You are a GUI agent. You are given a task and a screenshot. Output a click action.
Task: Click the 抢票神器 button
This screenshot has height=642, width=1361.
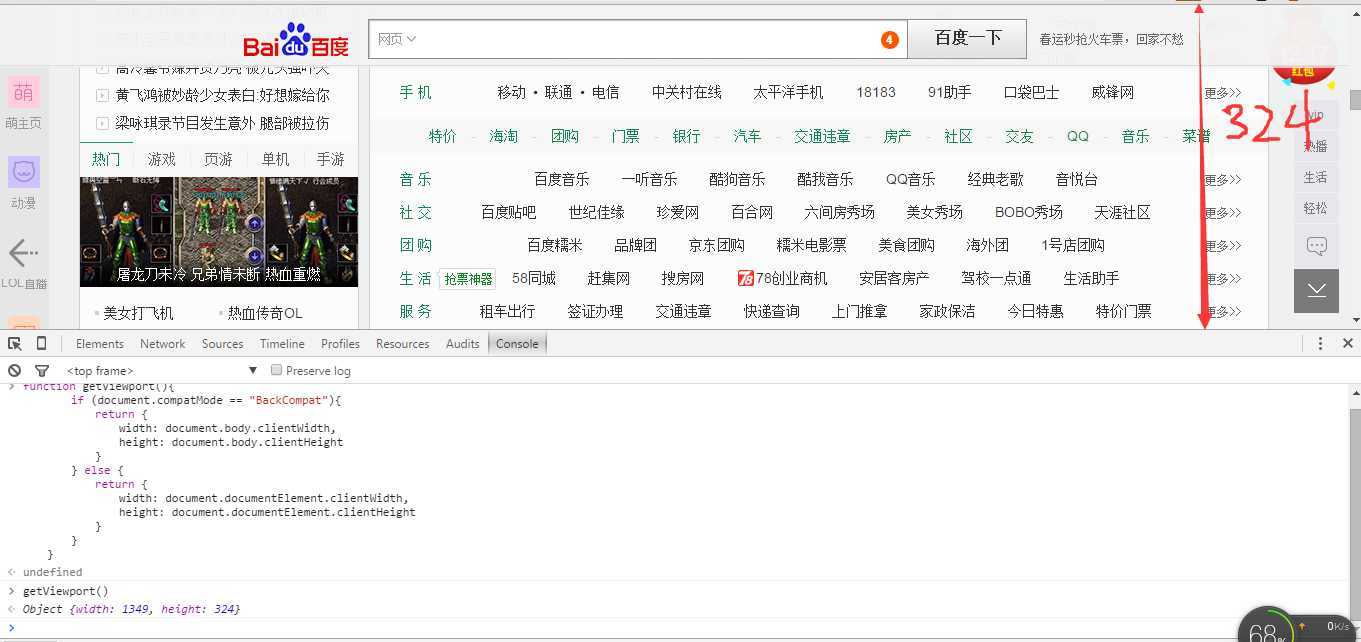(x=469, y=279)
